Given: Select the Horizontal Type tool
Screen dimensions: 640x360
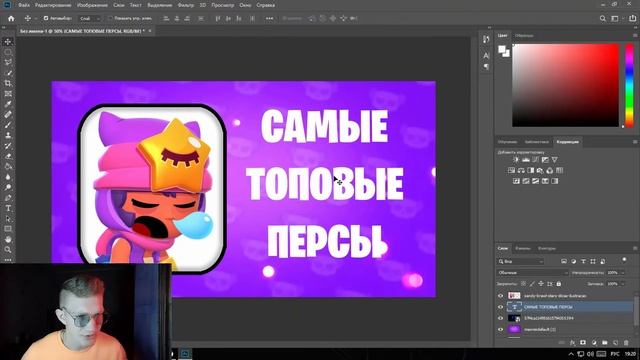Looking at the screenshot, I should click(x=8, y=208).
